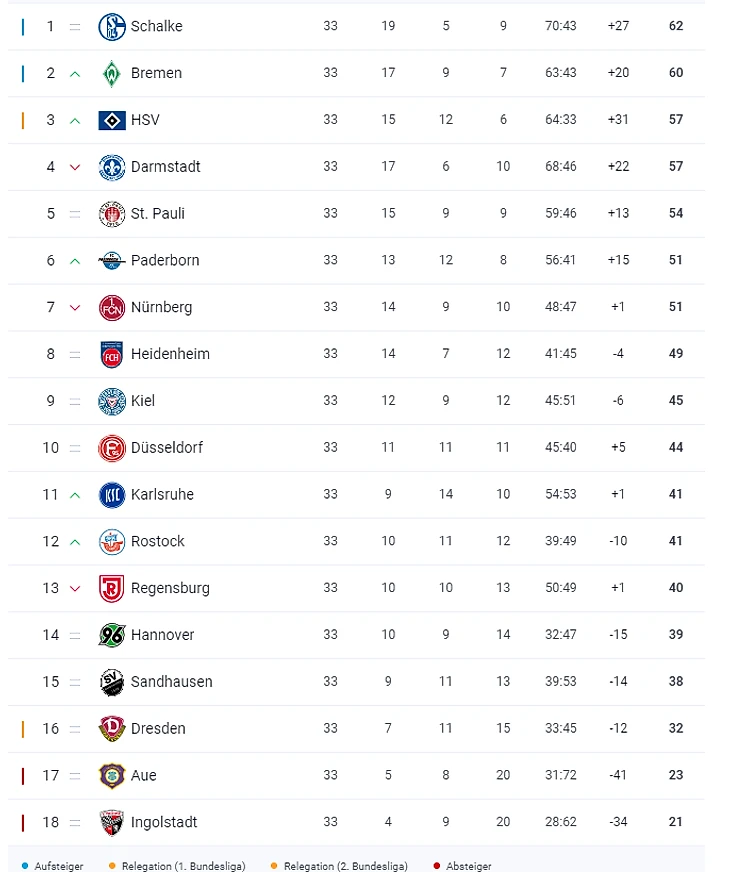Viewport: 730px width, 872px height.
Task: Click the Karlsruhe KSC logo
Action: pyautogui.click(x=112, y=494)
